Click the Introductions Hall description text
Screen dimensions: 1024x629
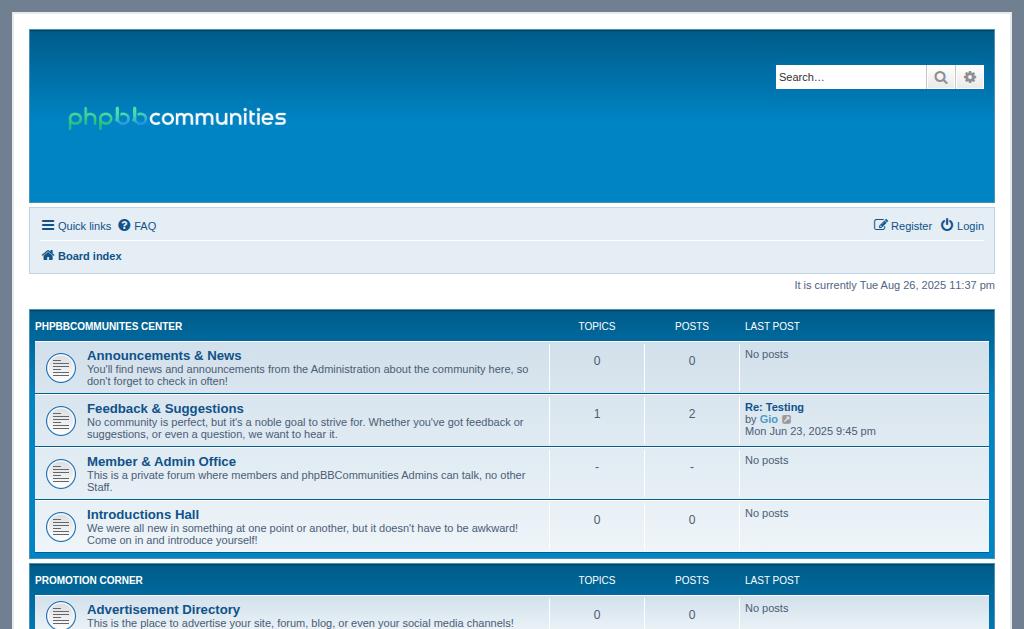coord(302,534)
